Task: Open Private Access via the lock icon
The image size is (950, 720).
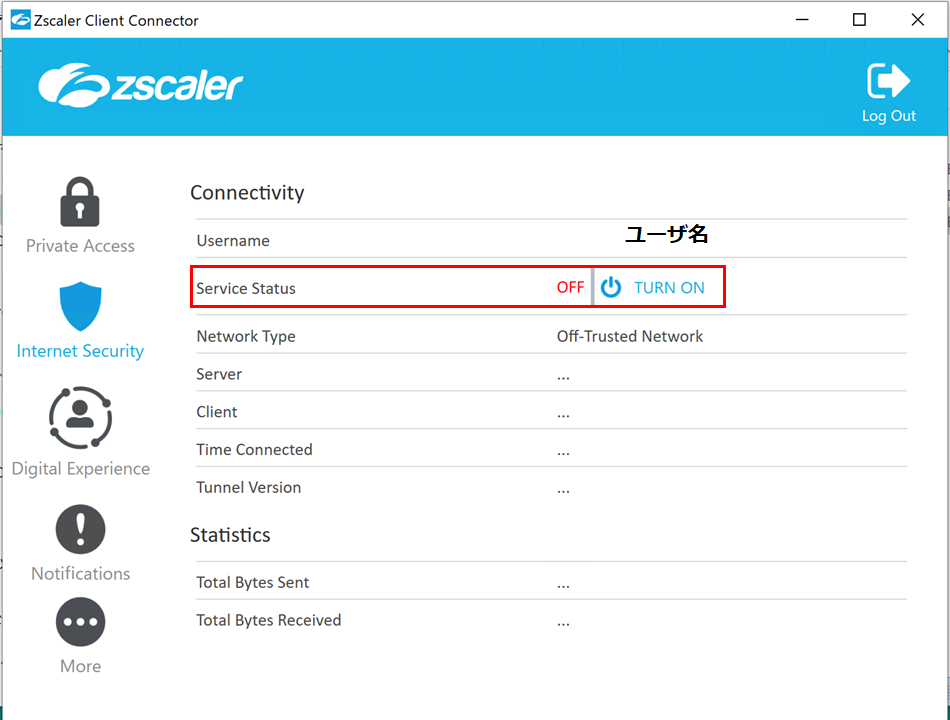Action: coord(80,202)
